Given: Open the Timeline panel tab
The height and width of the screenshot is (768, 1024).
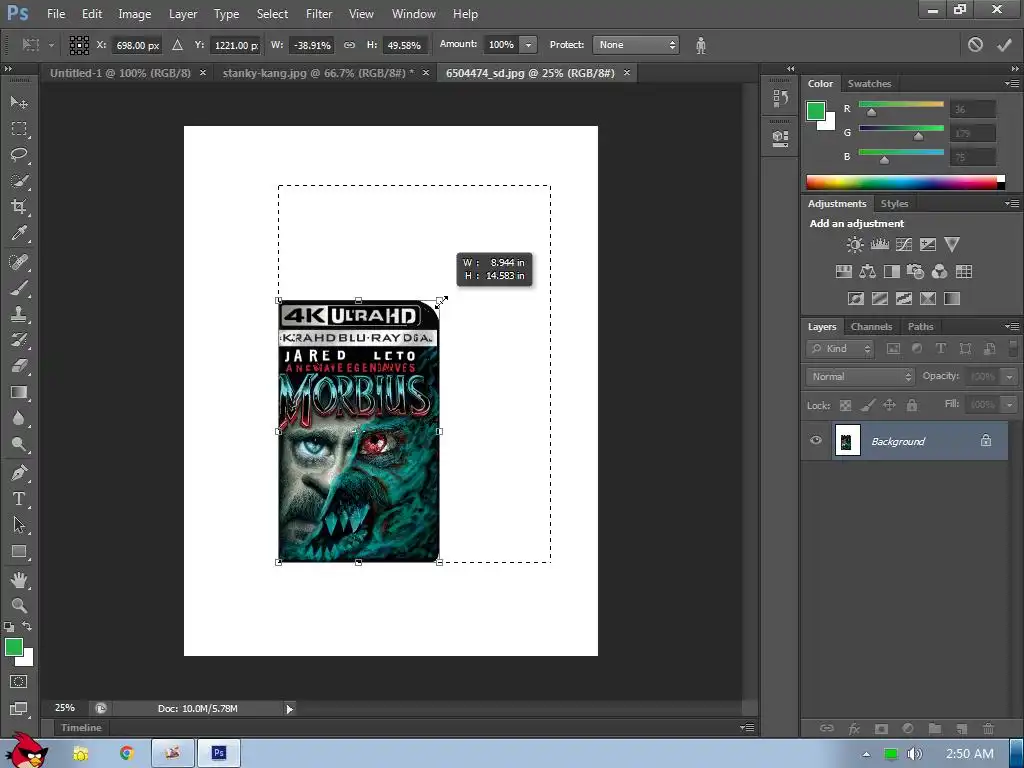Looking at the screenshot, I should click(x=81, y=728).
